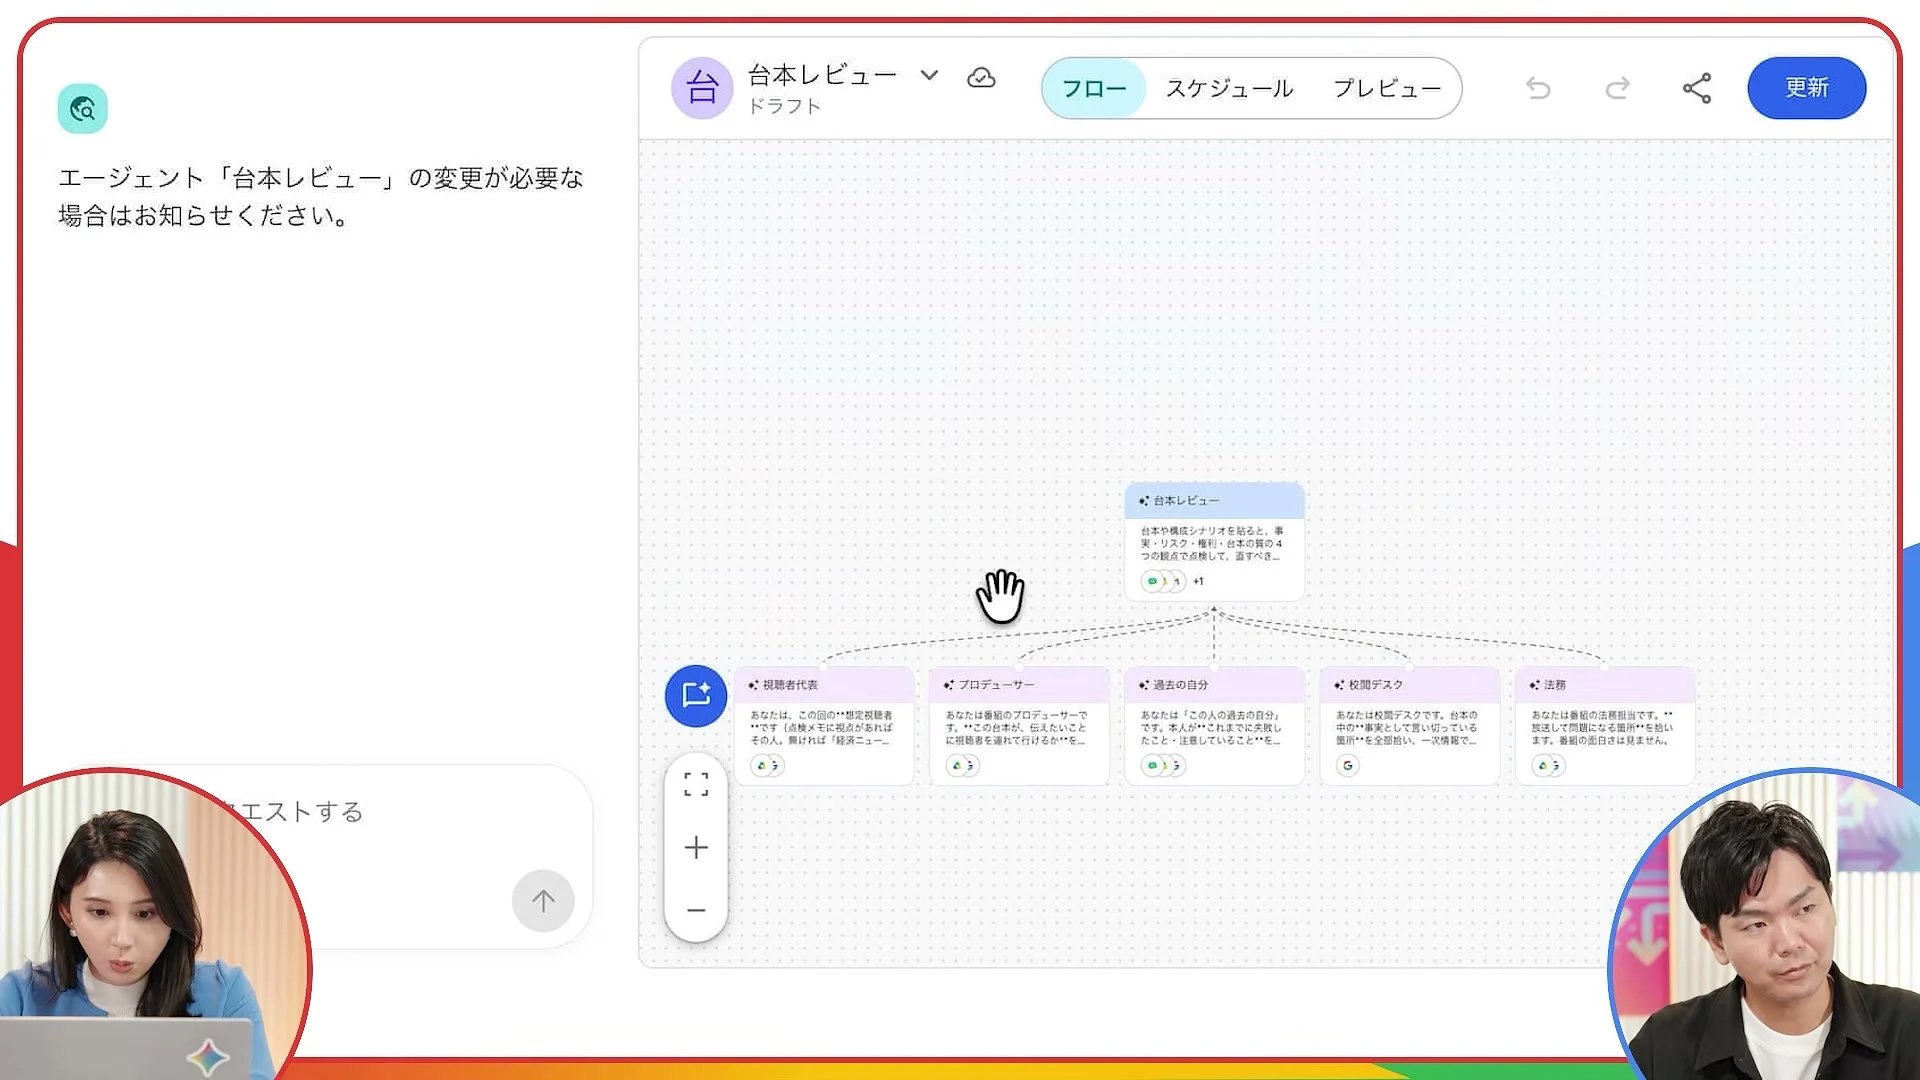Click the teal assistant icon in chat panel
The width and height of the screenshot is (1920, 1080).
coord(82,108)
